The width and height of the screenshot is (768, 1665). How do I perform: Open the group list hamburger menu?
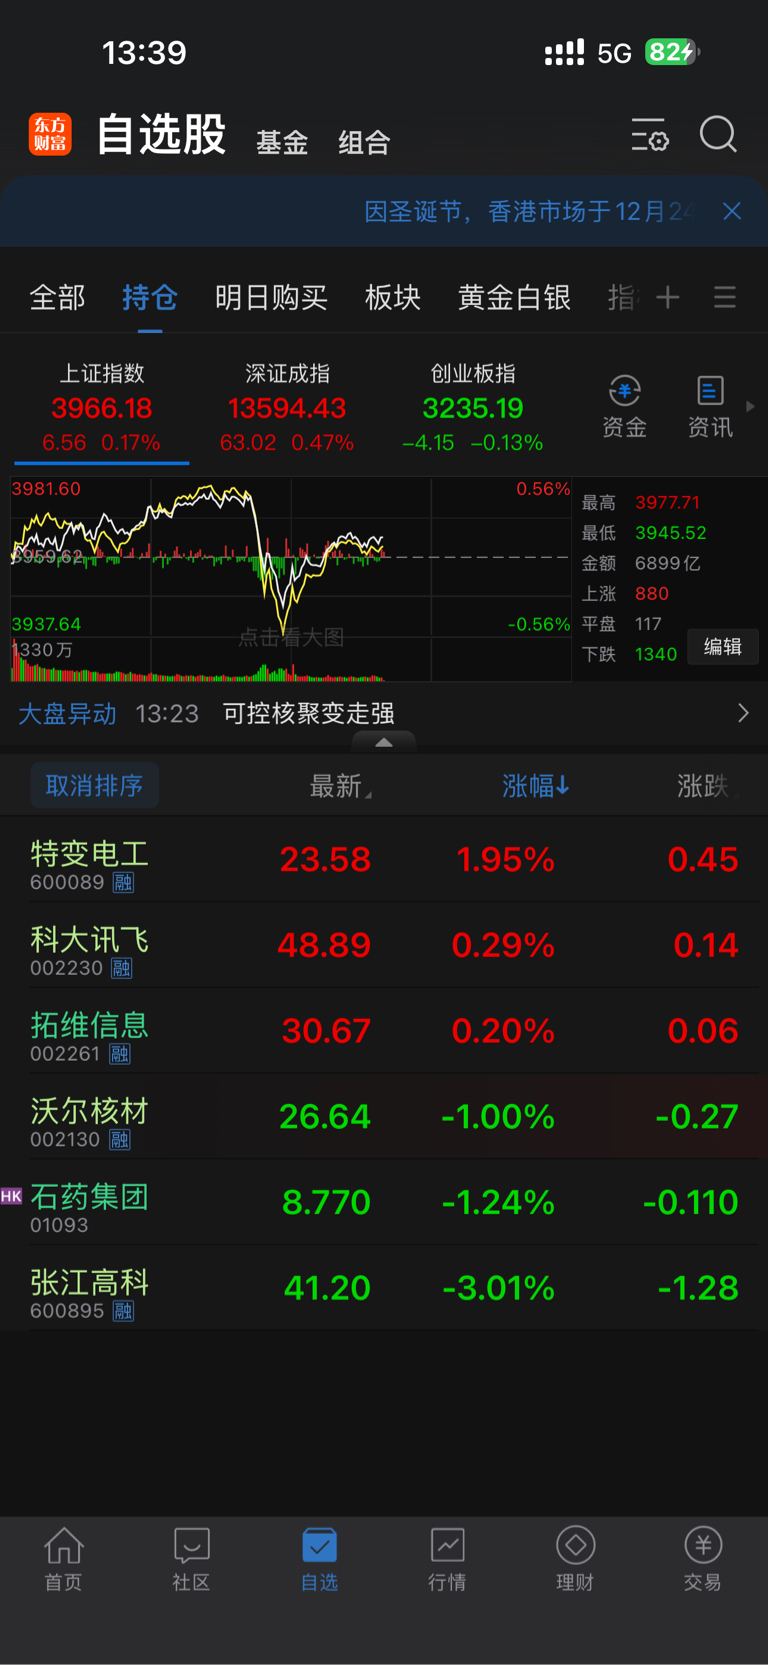[725, 297]
